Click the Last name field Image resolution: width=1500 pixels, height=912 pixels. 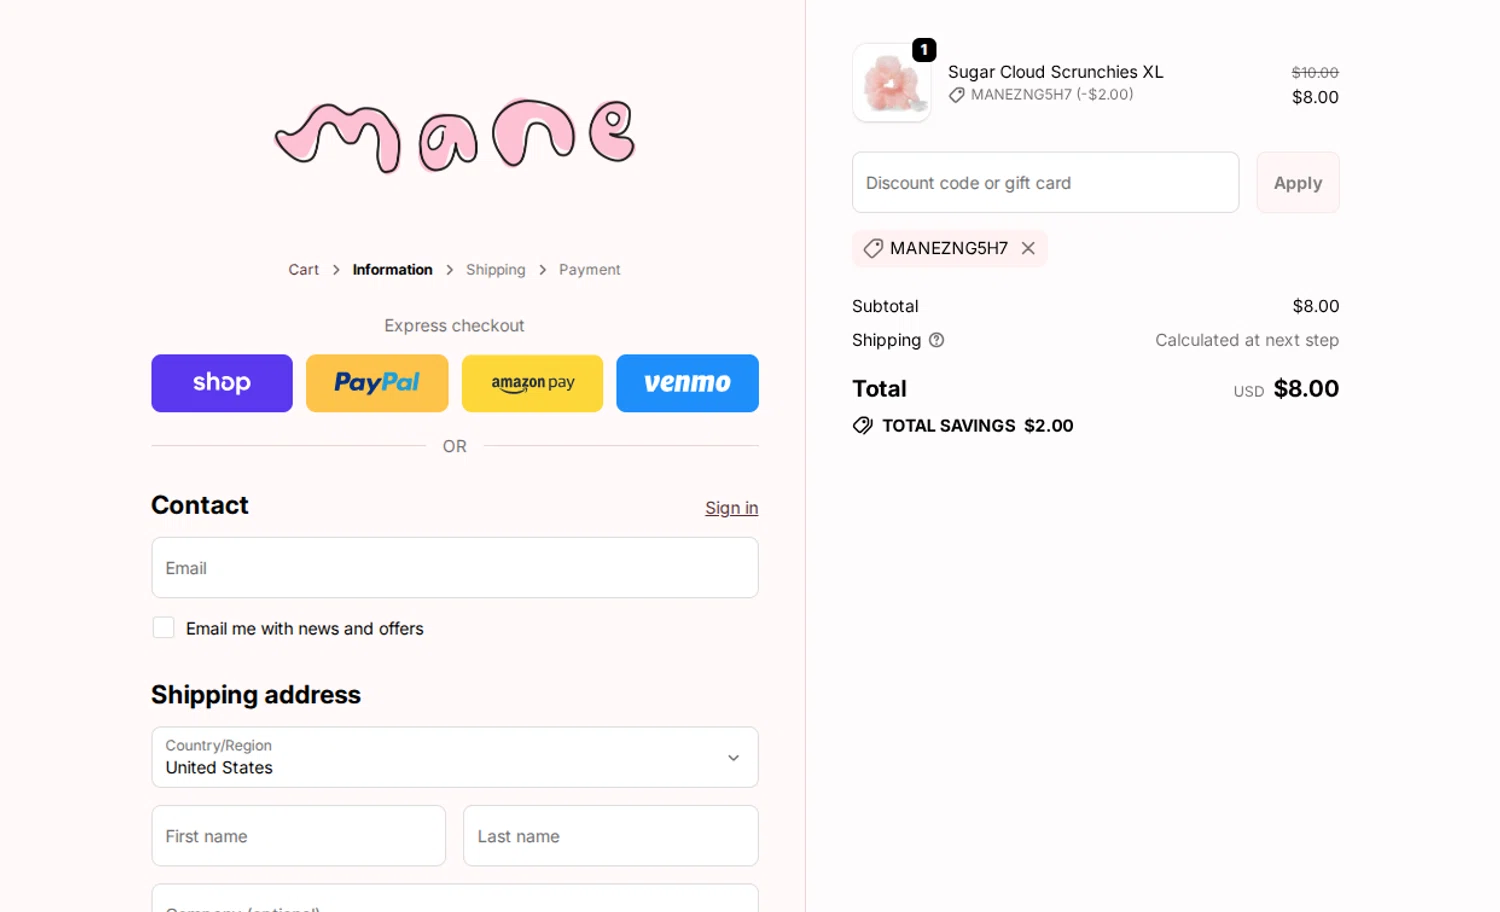tap(610, 836)
